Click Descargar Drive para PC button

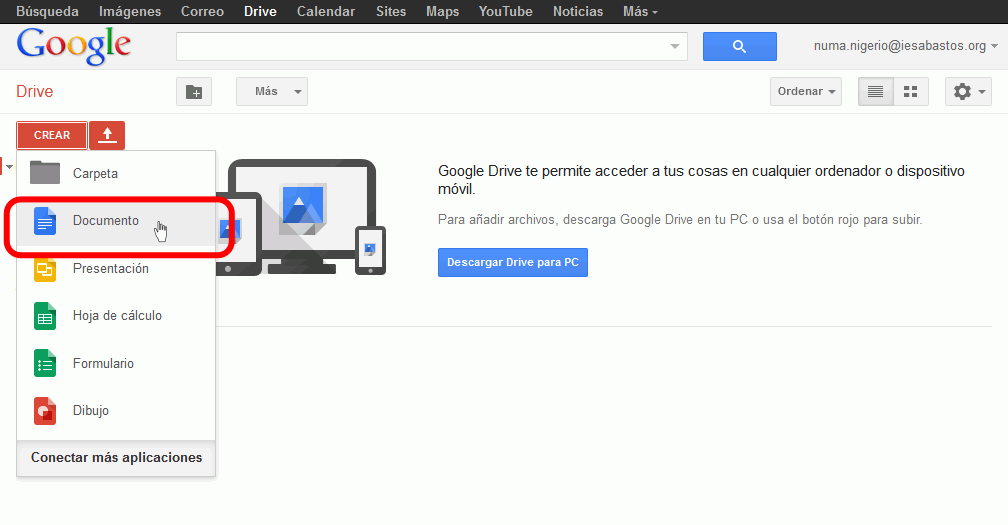click(x=513, y=263)
